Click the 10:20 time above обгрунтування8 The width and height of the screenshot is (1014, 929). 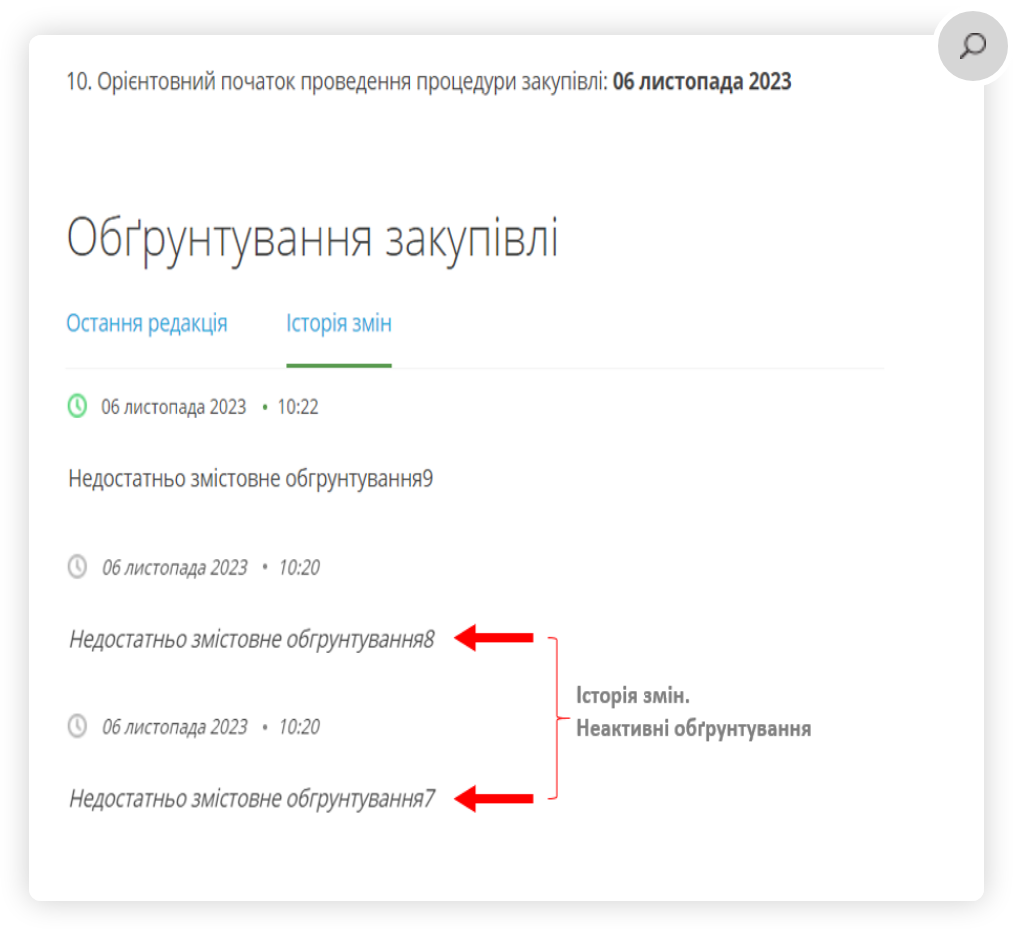[x=299, y=568]
